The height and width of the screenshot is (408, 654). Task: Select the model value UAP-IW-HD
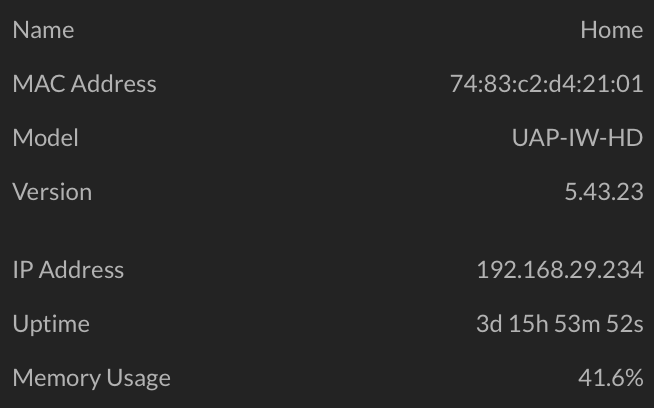577,138
